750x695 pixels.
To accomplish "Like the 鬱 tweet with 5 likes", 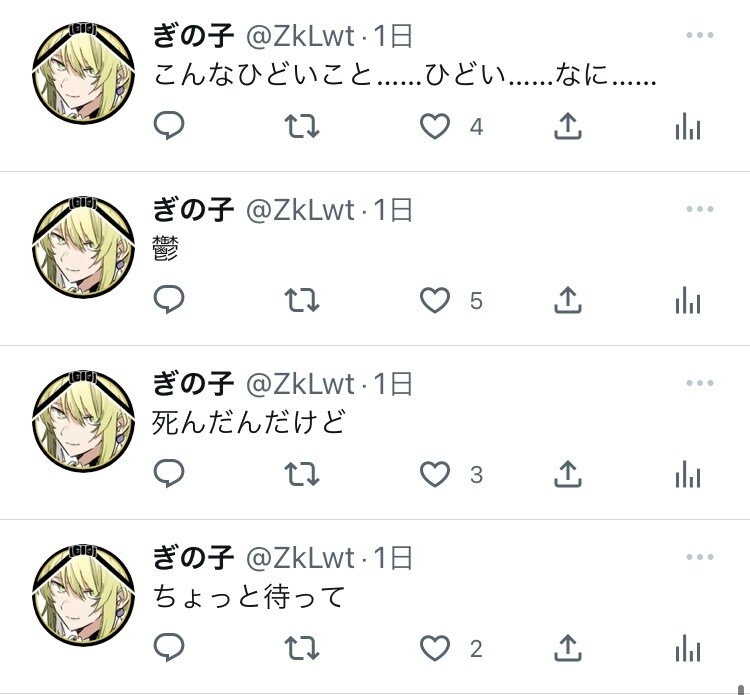I will point(435,300).
